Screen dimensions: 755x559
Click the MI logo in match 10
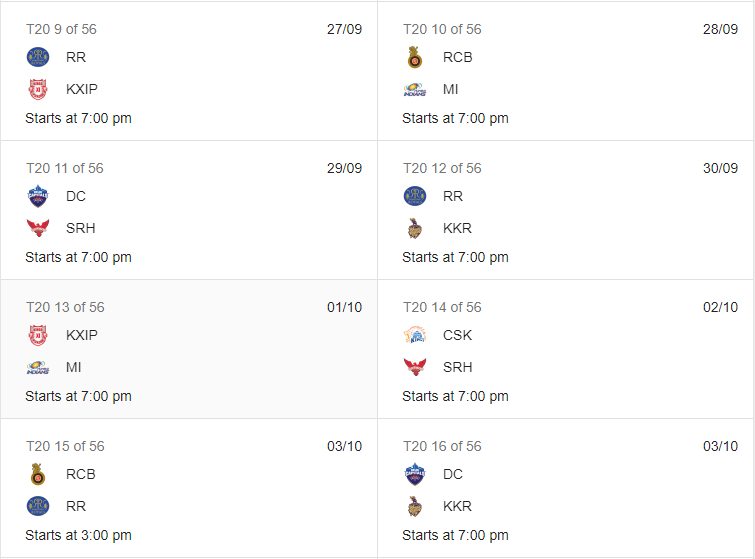click(414, 89)
